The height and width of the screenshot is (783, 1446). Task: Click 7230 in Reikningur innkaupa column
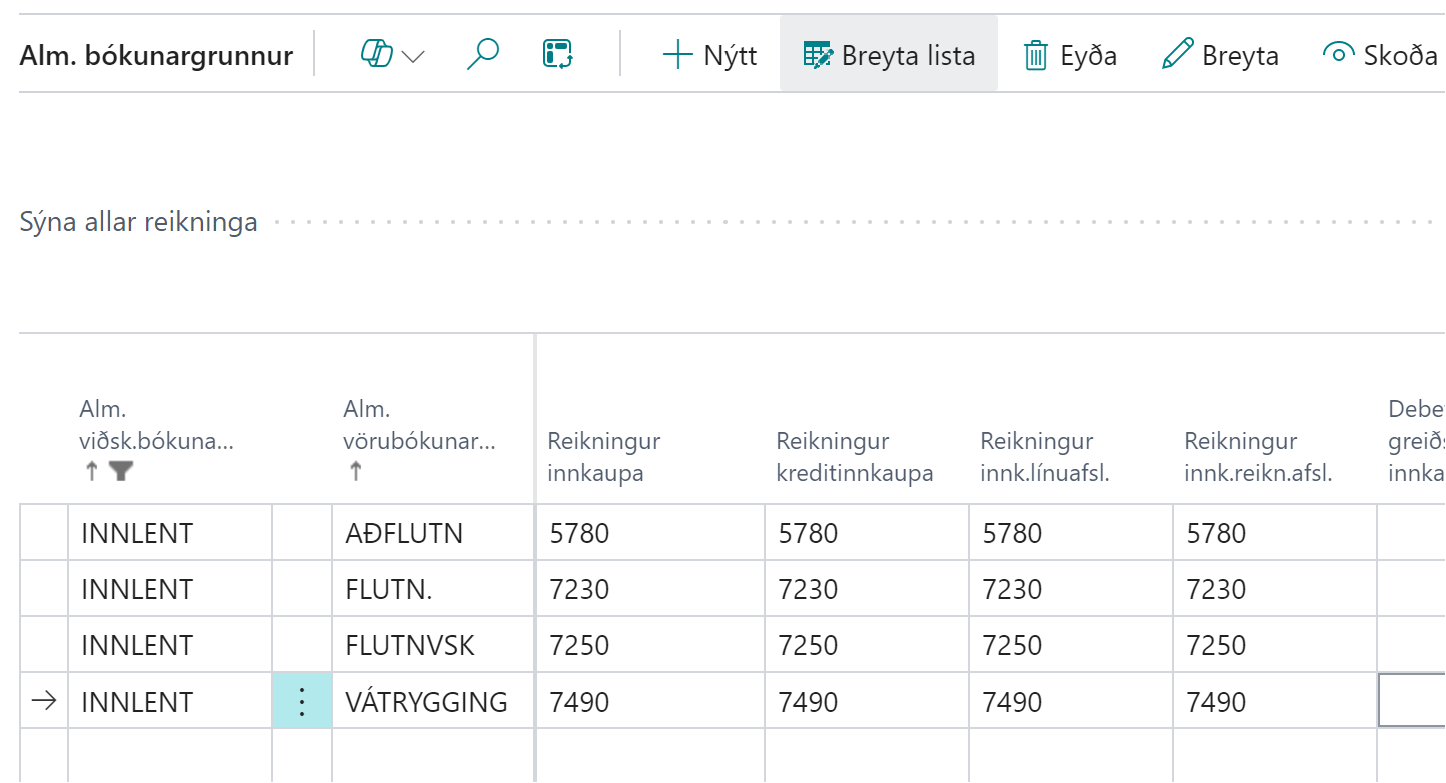click(x=580, y=589)
